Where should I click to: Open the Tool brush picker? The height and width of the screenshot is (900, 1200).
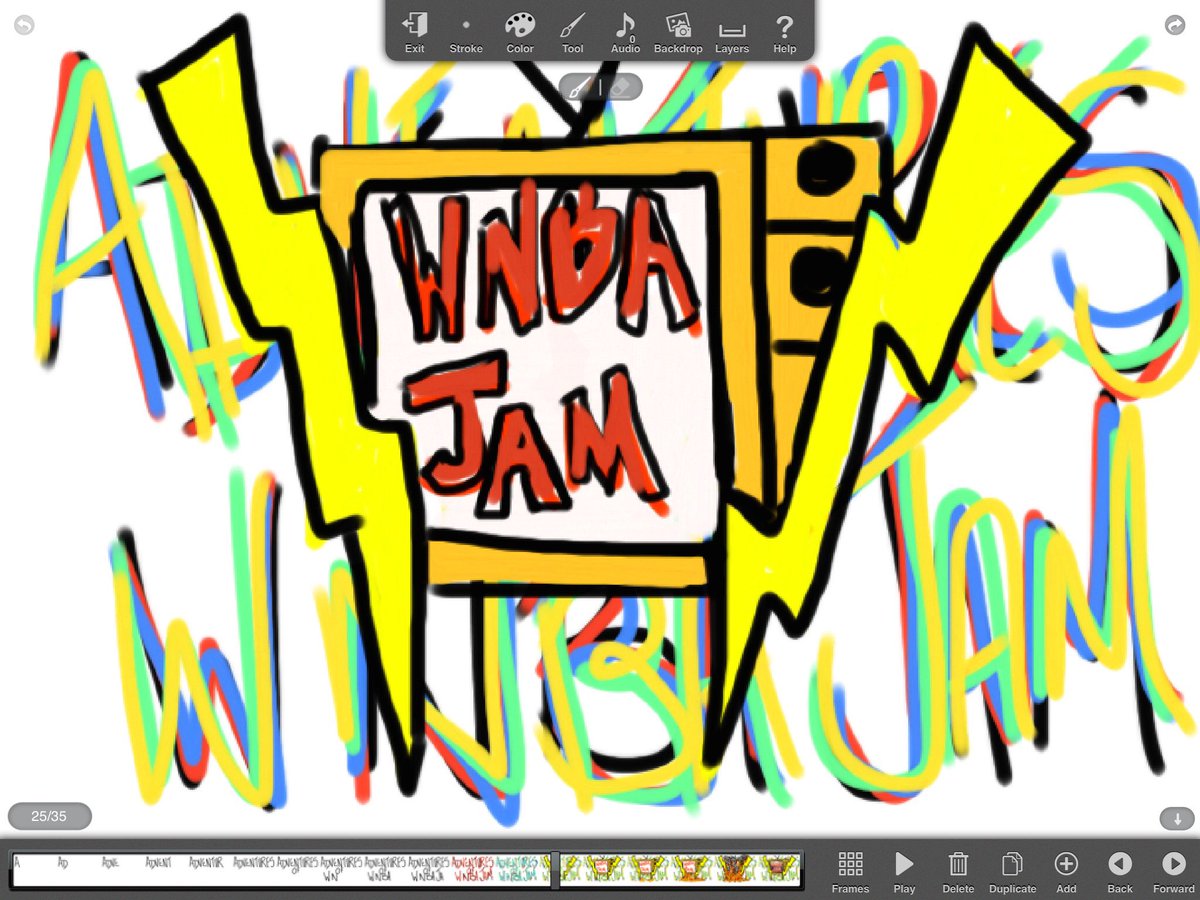[x=572, y=33]
